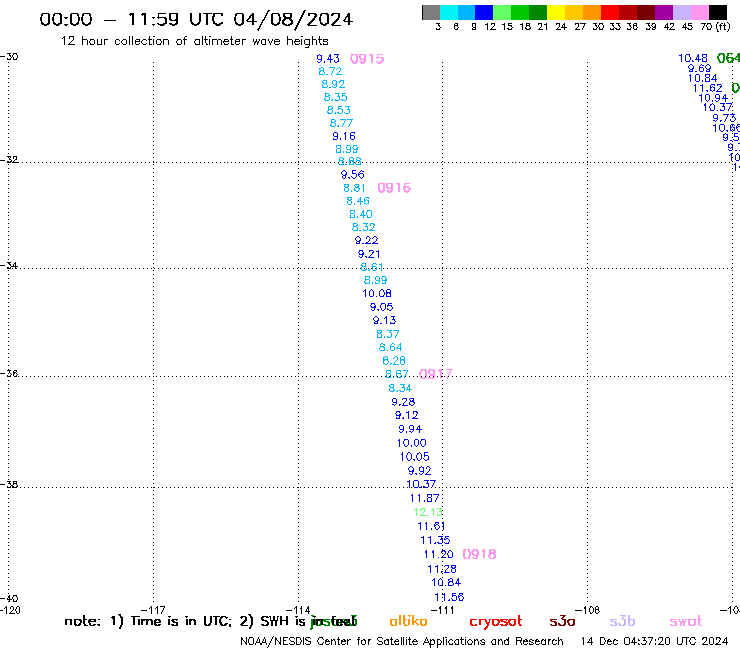Click the reading 10.05
740x650 pixels.
tap(415, 457)
